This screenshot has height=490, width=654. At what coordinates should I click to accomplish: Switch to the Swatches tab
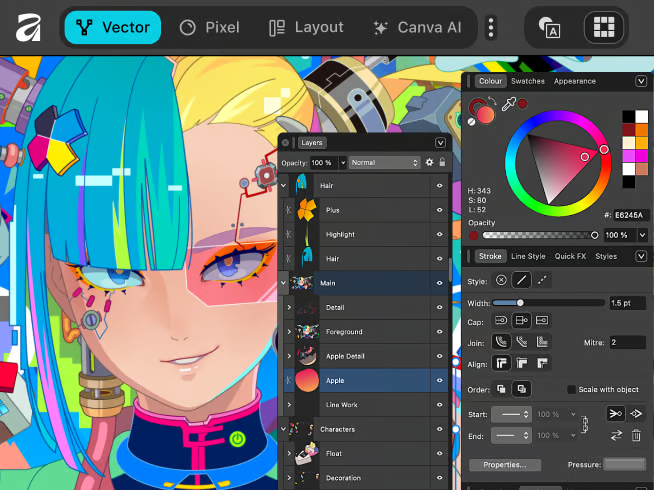coord(528,81)
